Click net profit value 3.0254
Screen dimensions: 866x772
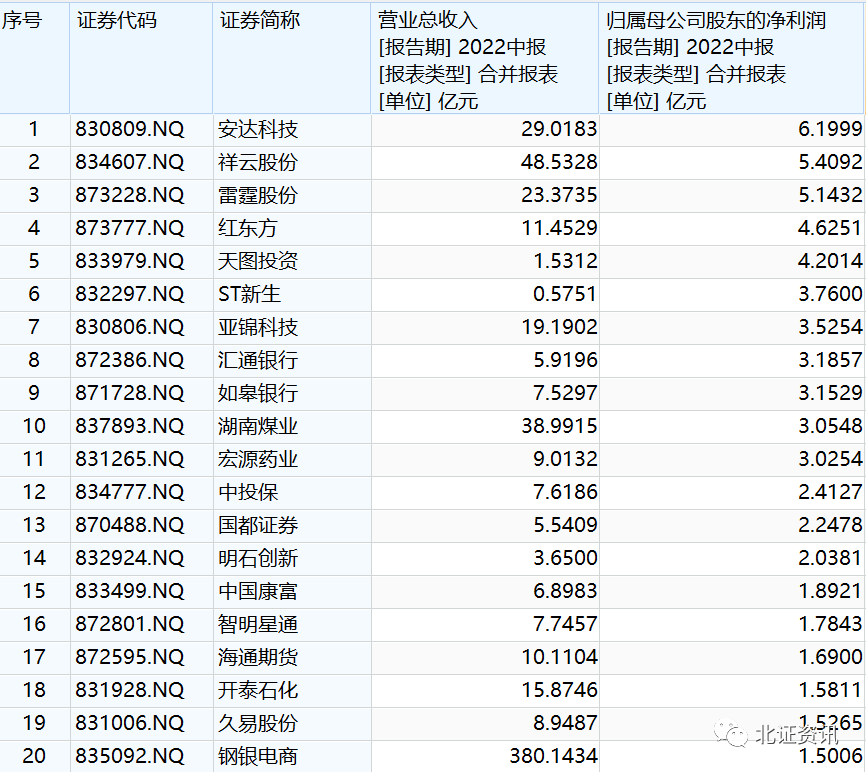[x=830, y=459]
